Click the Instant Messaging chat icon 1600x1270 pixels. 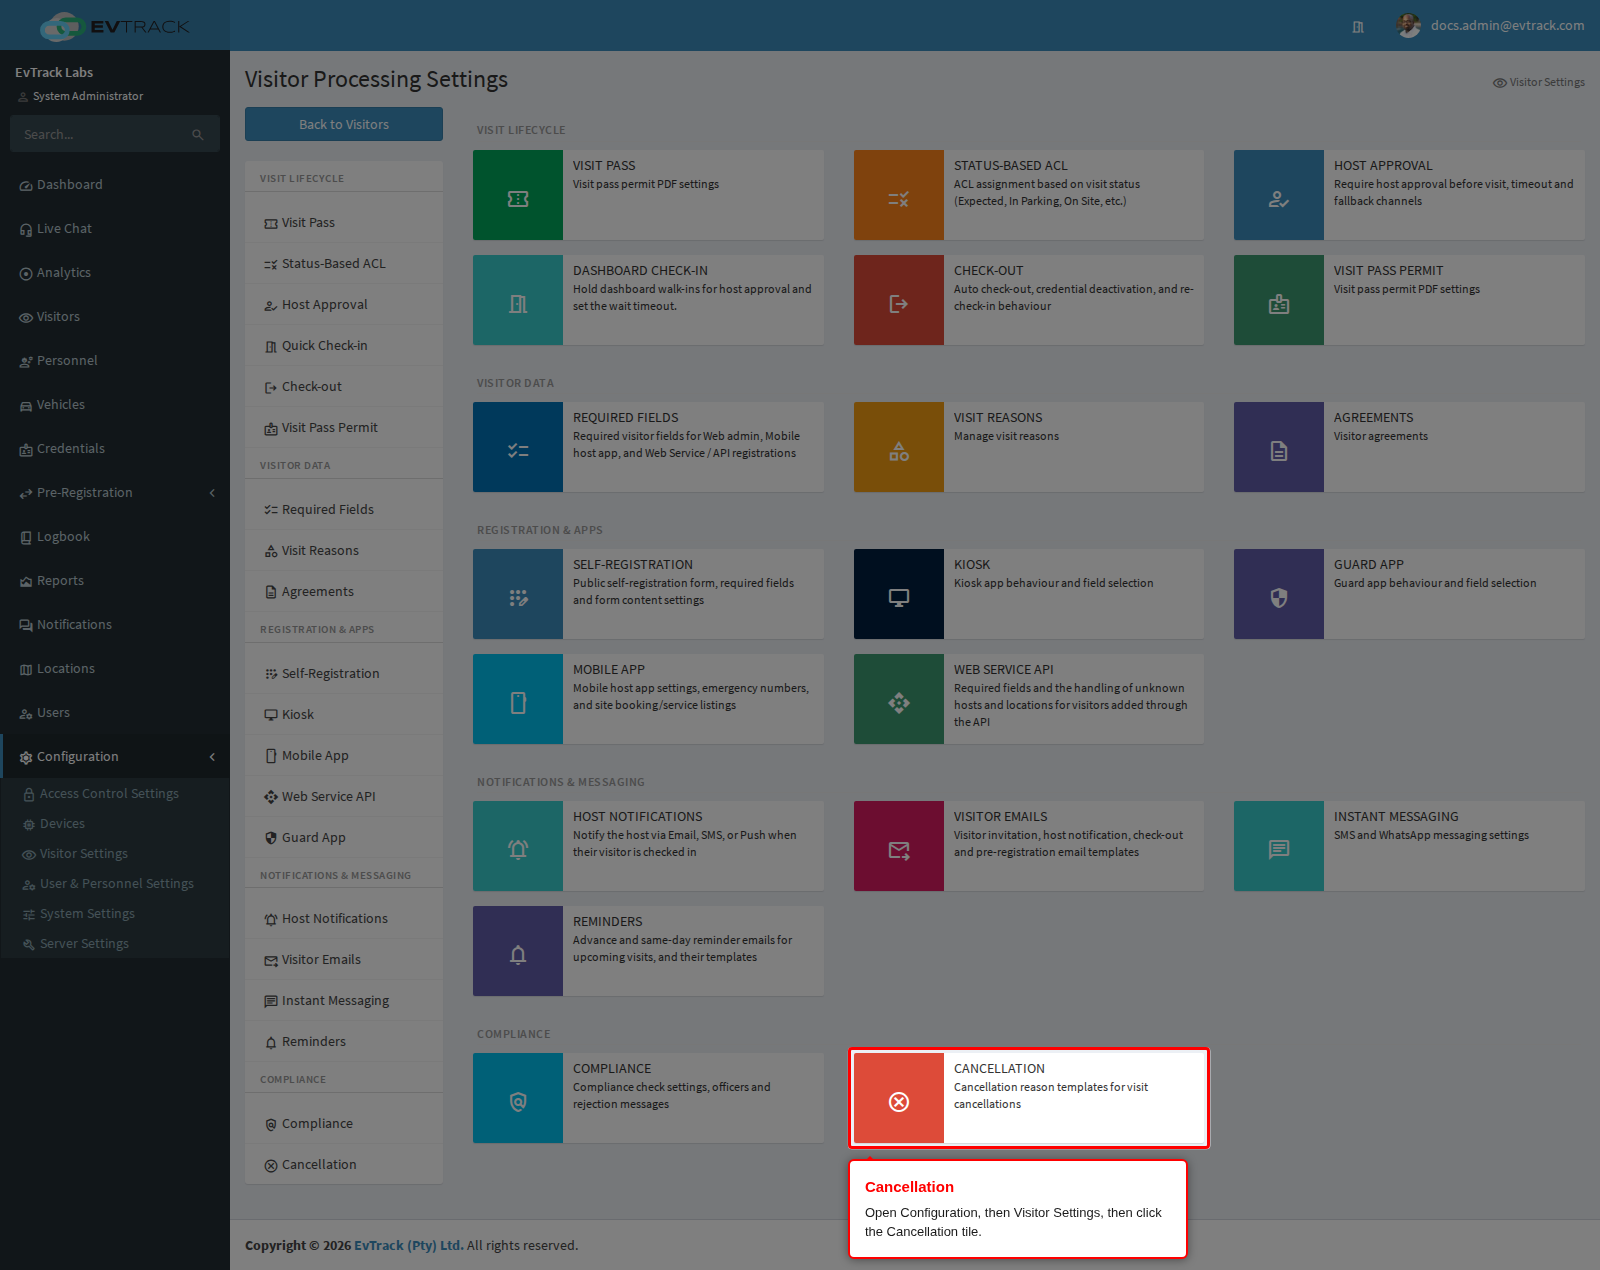tap(1278, 846)
